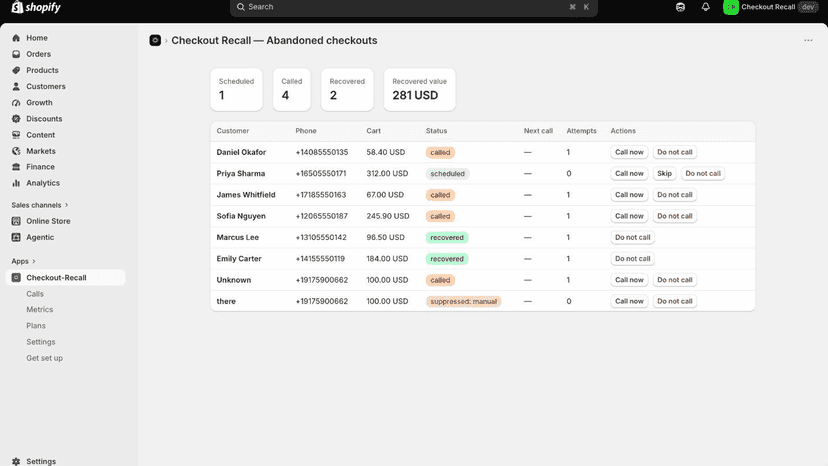Click the Content icon in sidebar
The width and height of the screenshot is (828, 466).
point(16,135)
